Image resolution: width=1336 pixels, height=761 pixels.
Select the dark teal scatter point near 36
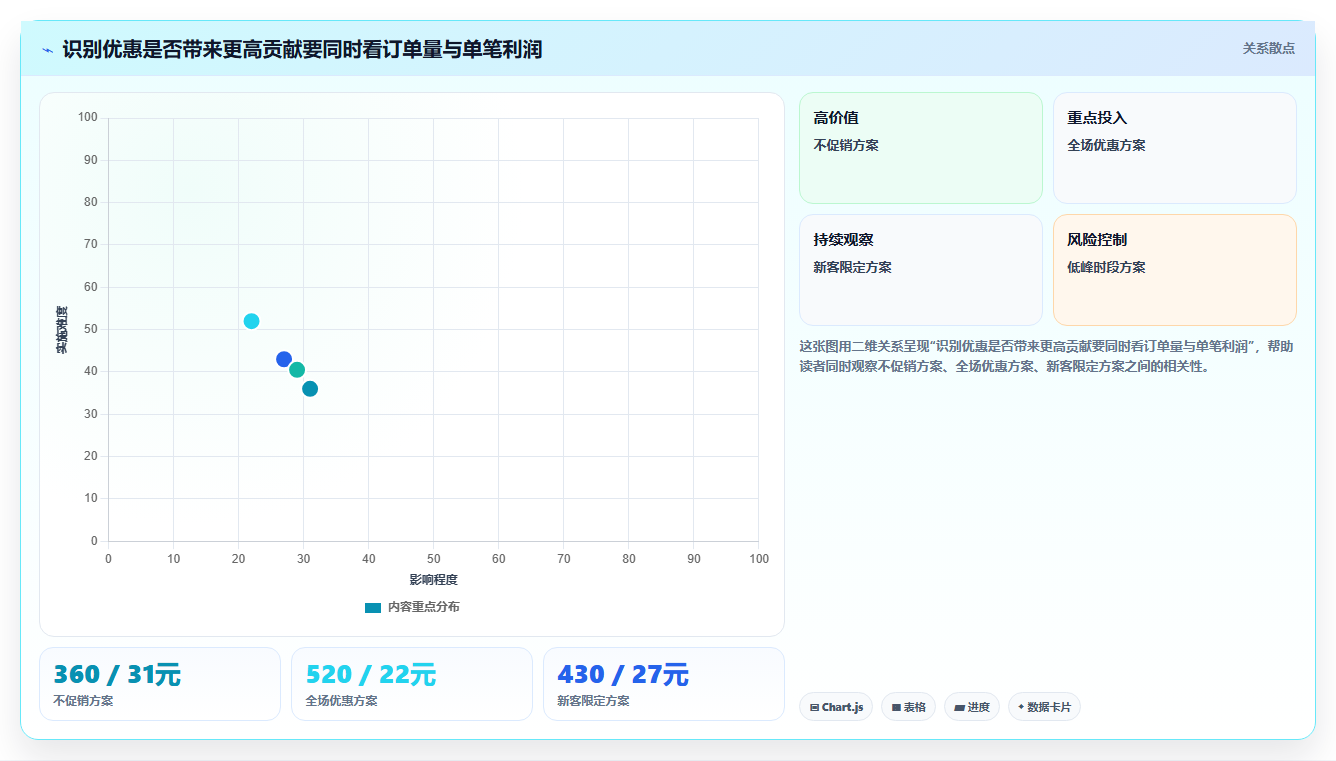310,389
